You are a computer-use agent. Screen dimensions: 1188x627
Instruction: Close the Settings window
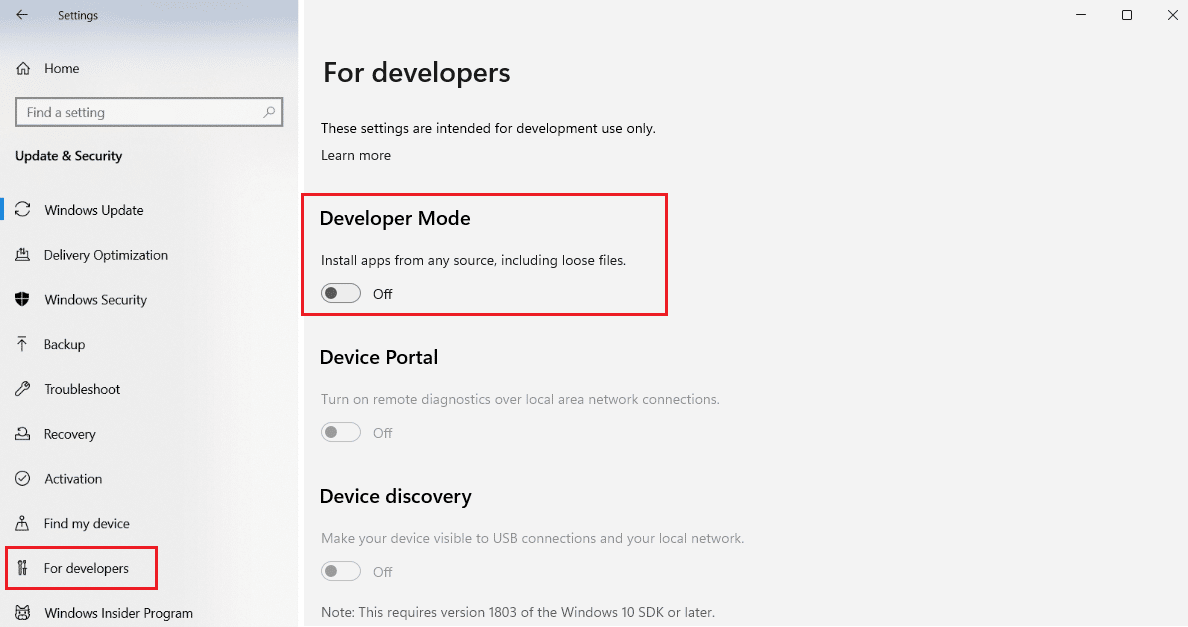pyautogui.click(x=1172, y=15)
